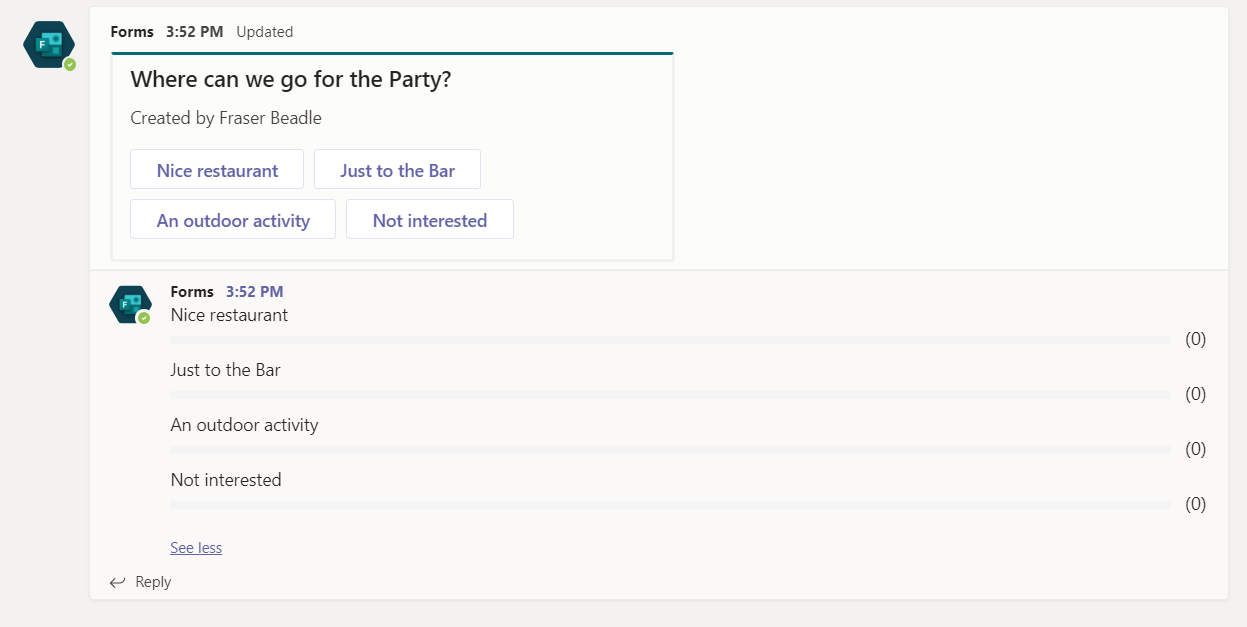
Task: Click the Forms app avatar on the poll message
Action: (x=48, y=44)
